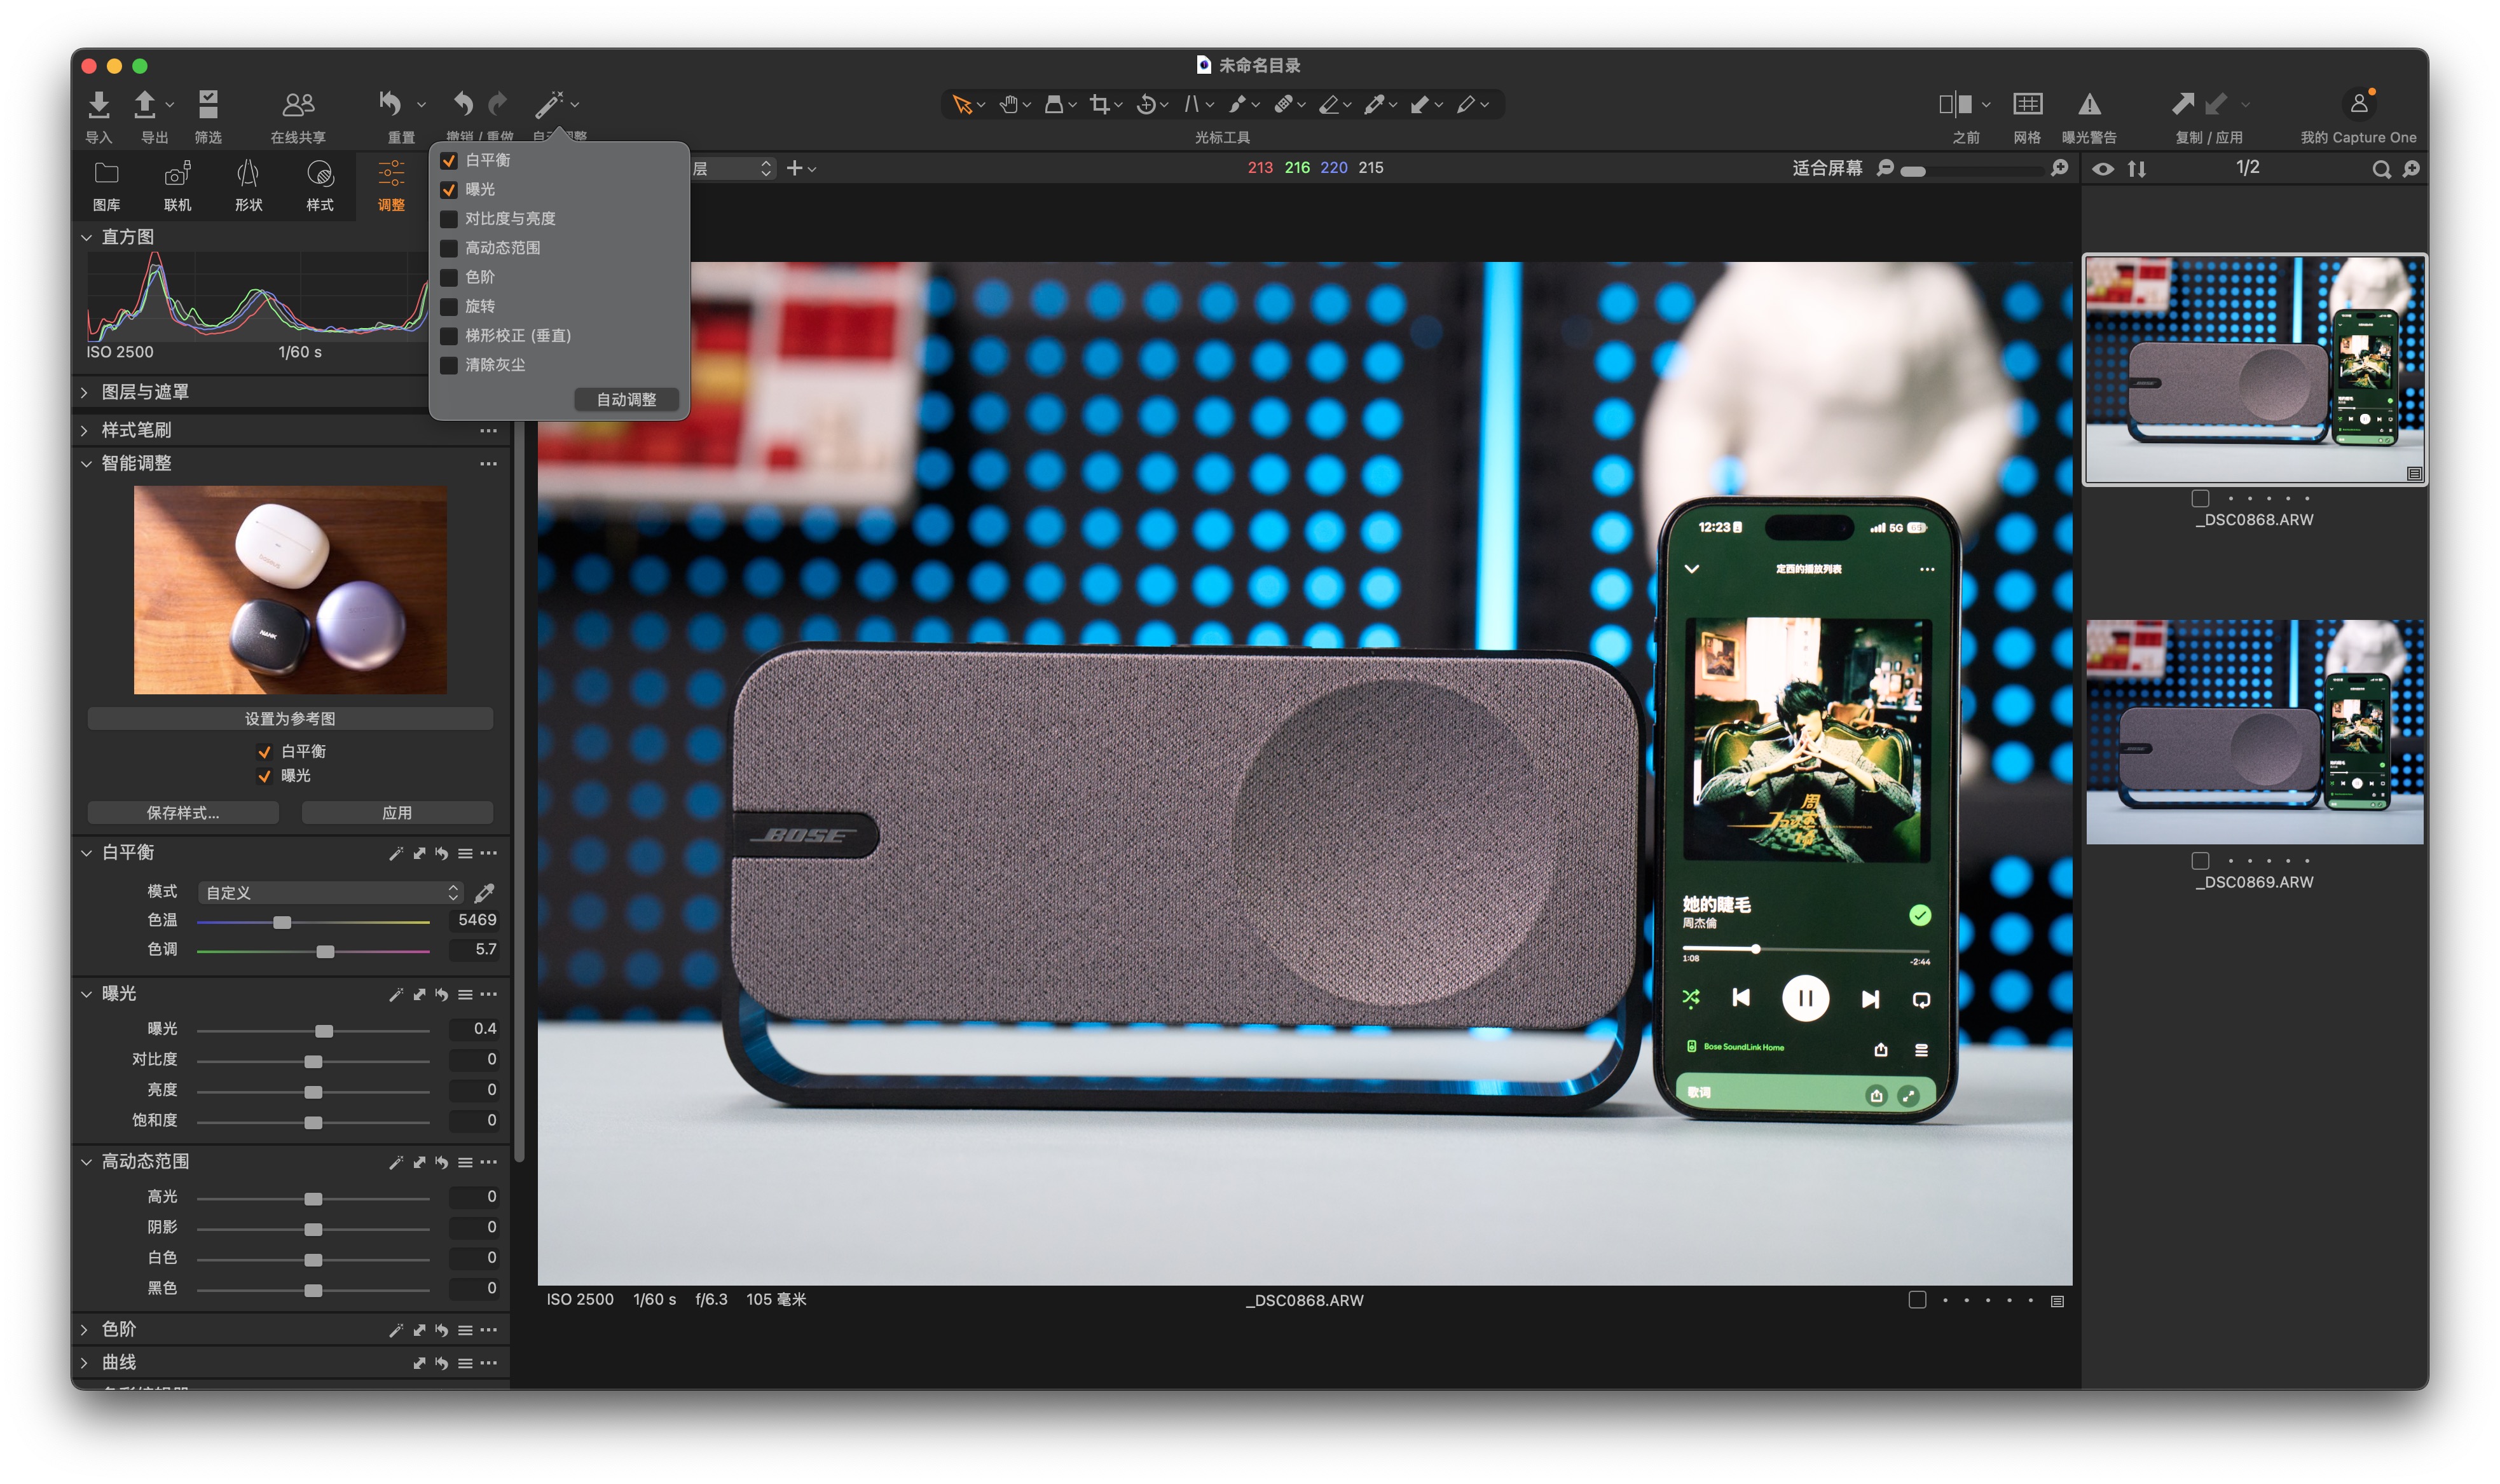Click the white balance eyedropper picker

pos(485,892)
